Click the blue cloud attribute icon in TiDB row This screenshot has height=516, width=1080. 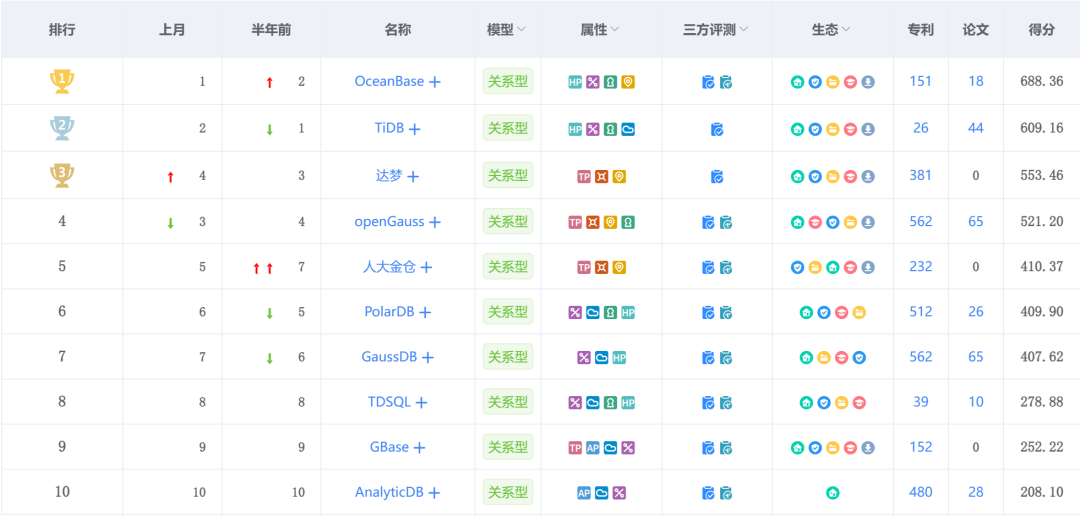click(x=627, y=129)
